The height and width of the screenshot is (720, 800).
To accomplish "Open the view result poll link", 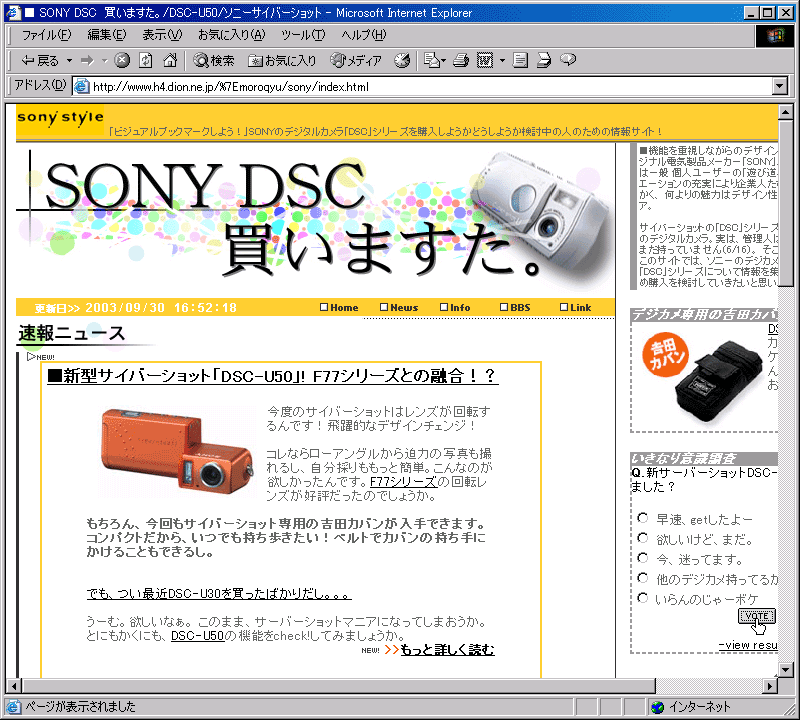I will 748,645.
